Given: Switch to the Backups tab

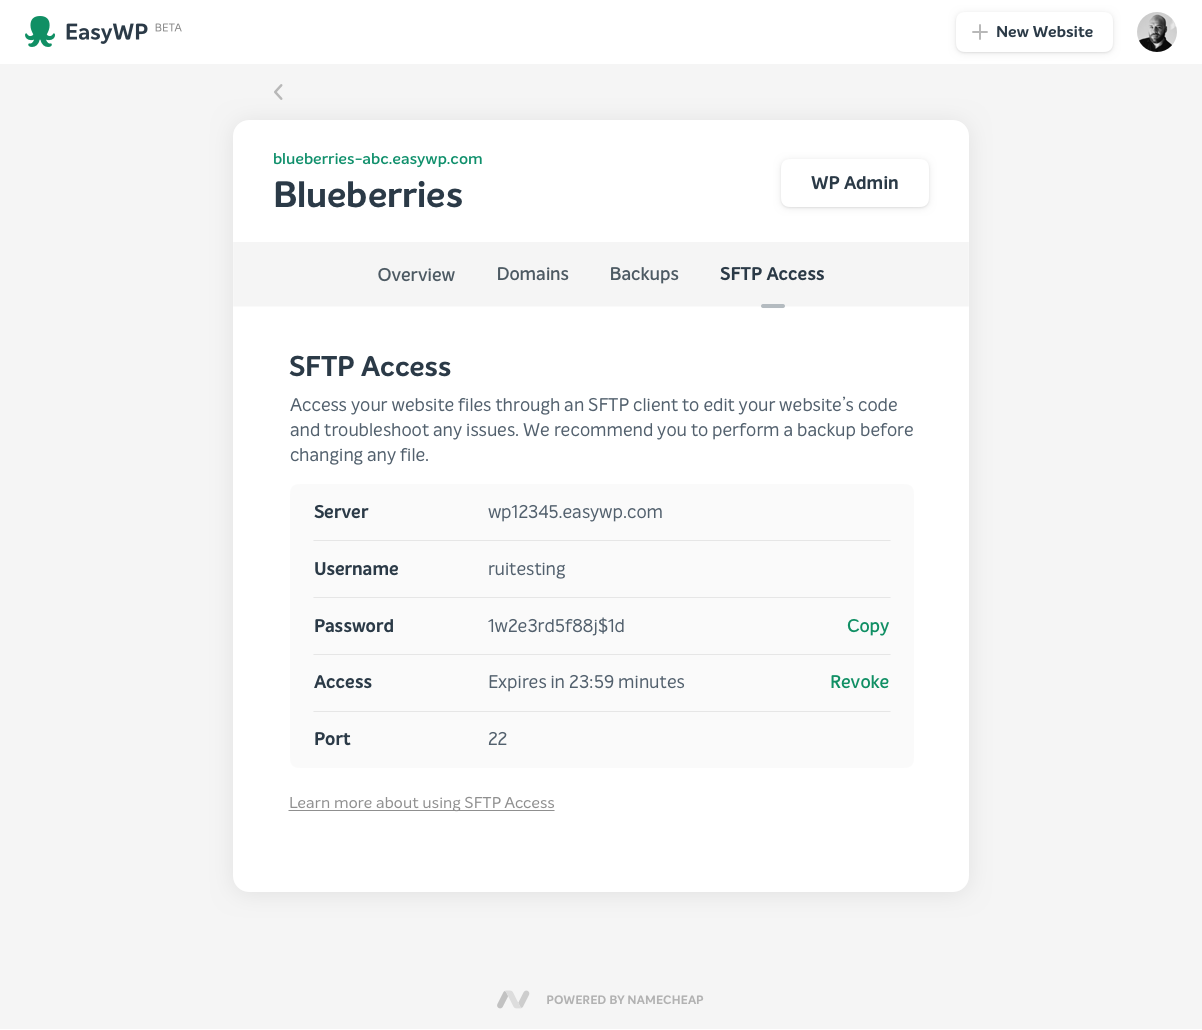Looking at the screenshot, I should pos(644,273).
